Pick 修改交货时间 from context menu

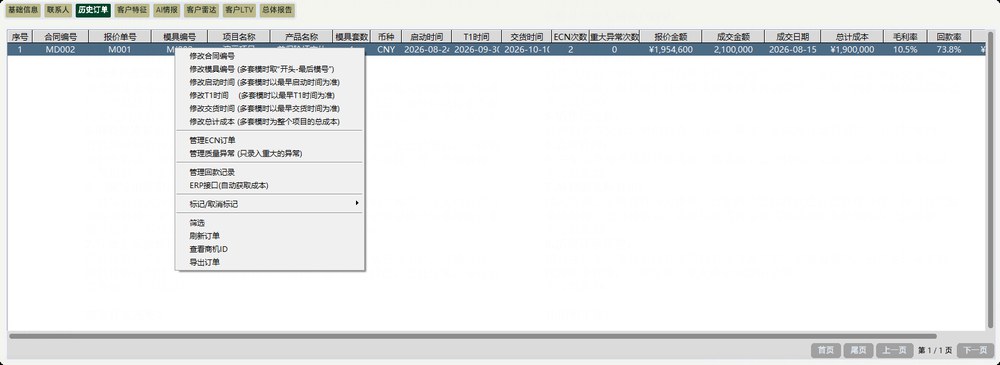pyautogui.click(x=270, y=108)
